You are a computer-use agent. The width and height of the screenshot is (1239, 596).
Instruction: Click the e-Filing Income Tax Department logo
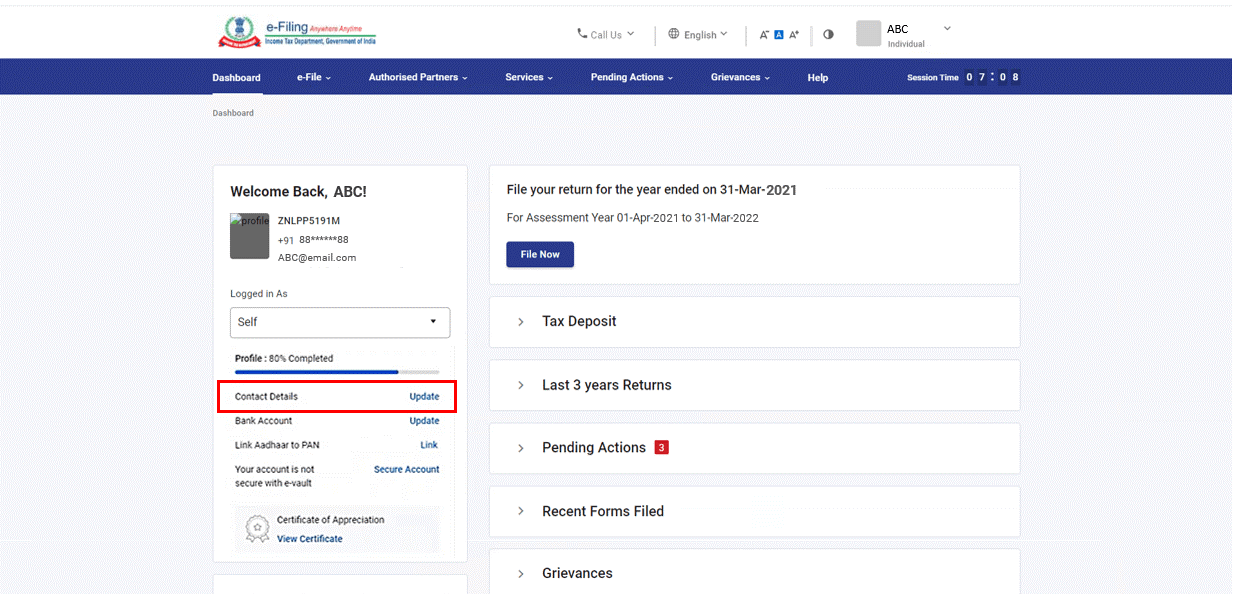pos(297,33)
